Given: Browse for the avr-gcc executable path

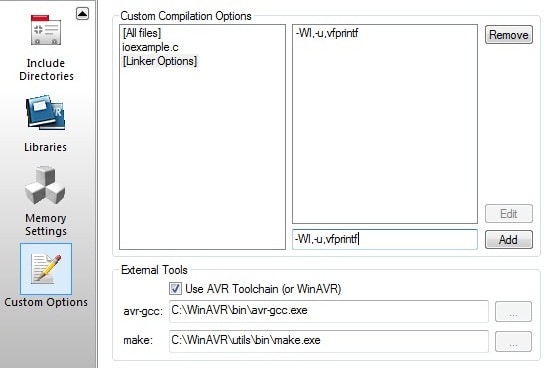Looking at the screenshot, I should (513, 312).
